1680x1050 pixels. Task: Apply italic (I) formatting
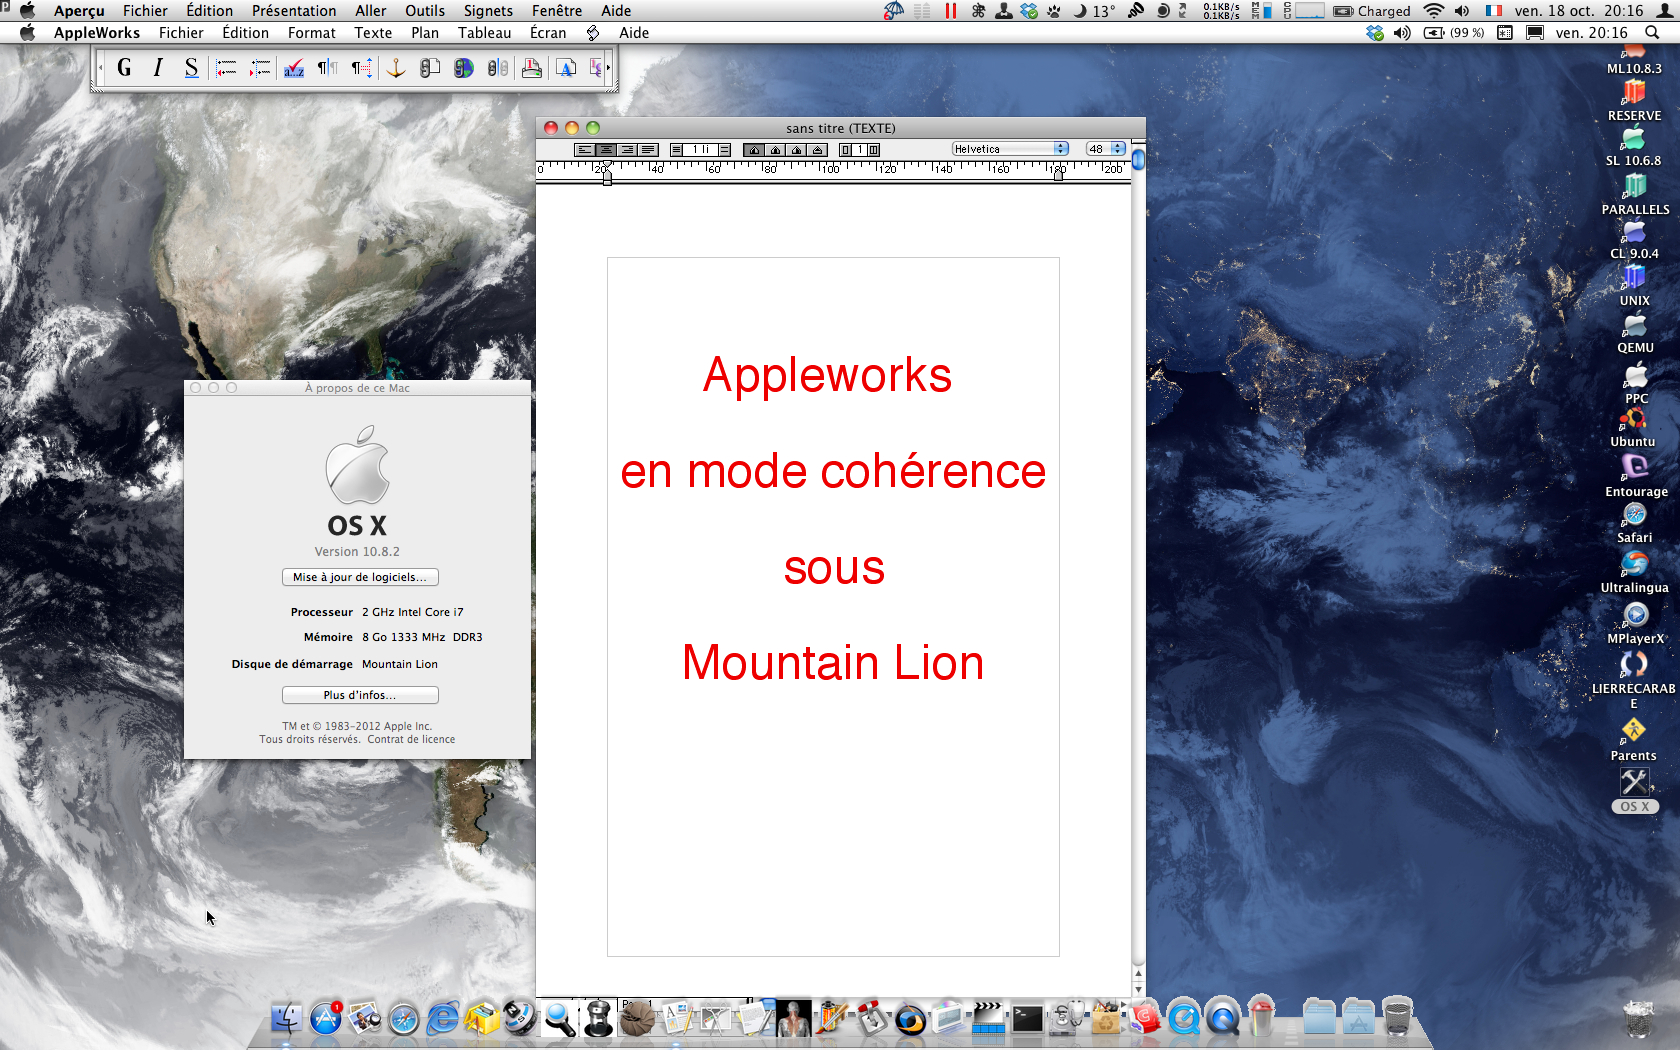(x=158, y=68)
